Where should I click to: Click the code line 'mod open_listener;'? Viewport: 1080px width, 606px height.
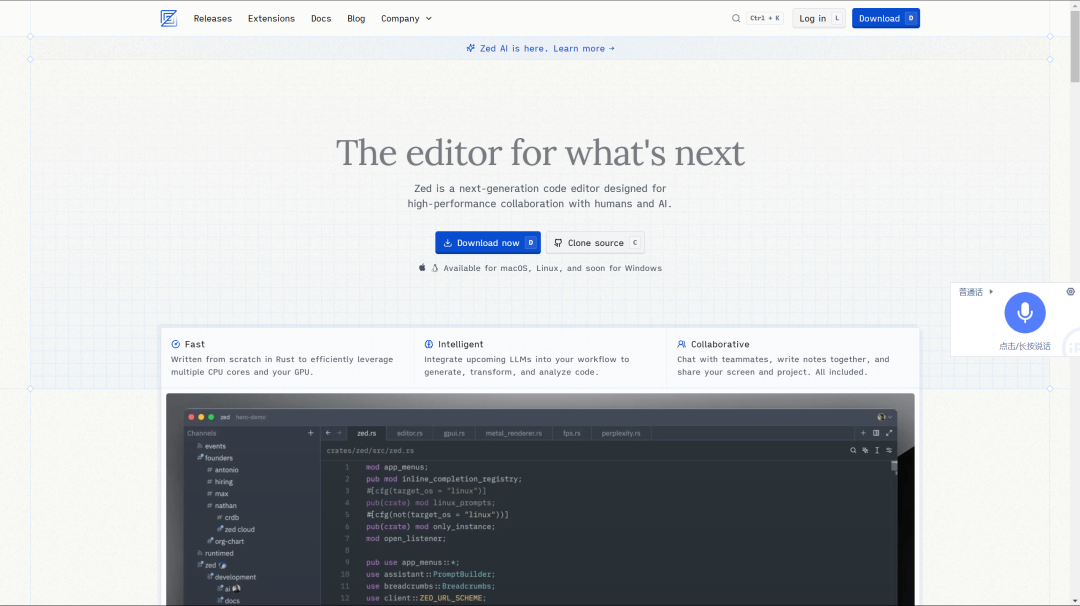click(406, 539)
